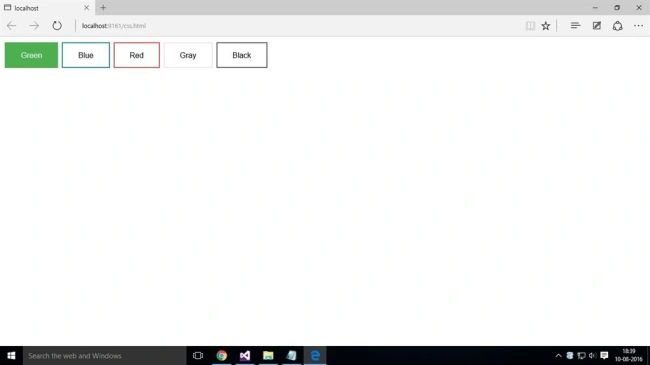Switch to Visual Studio on taskbar

click(x=245, y=355)
